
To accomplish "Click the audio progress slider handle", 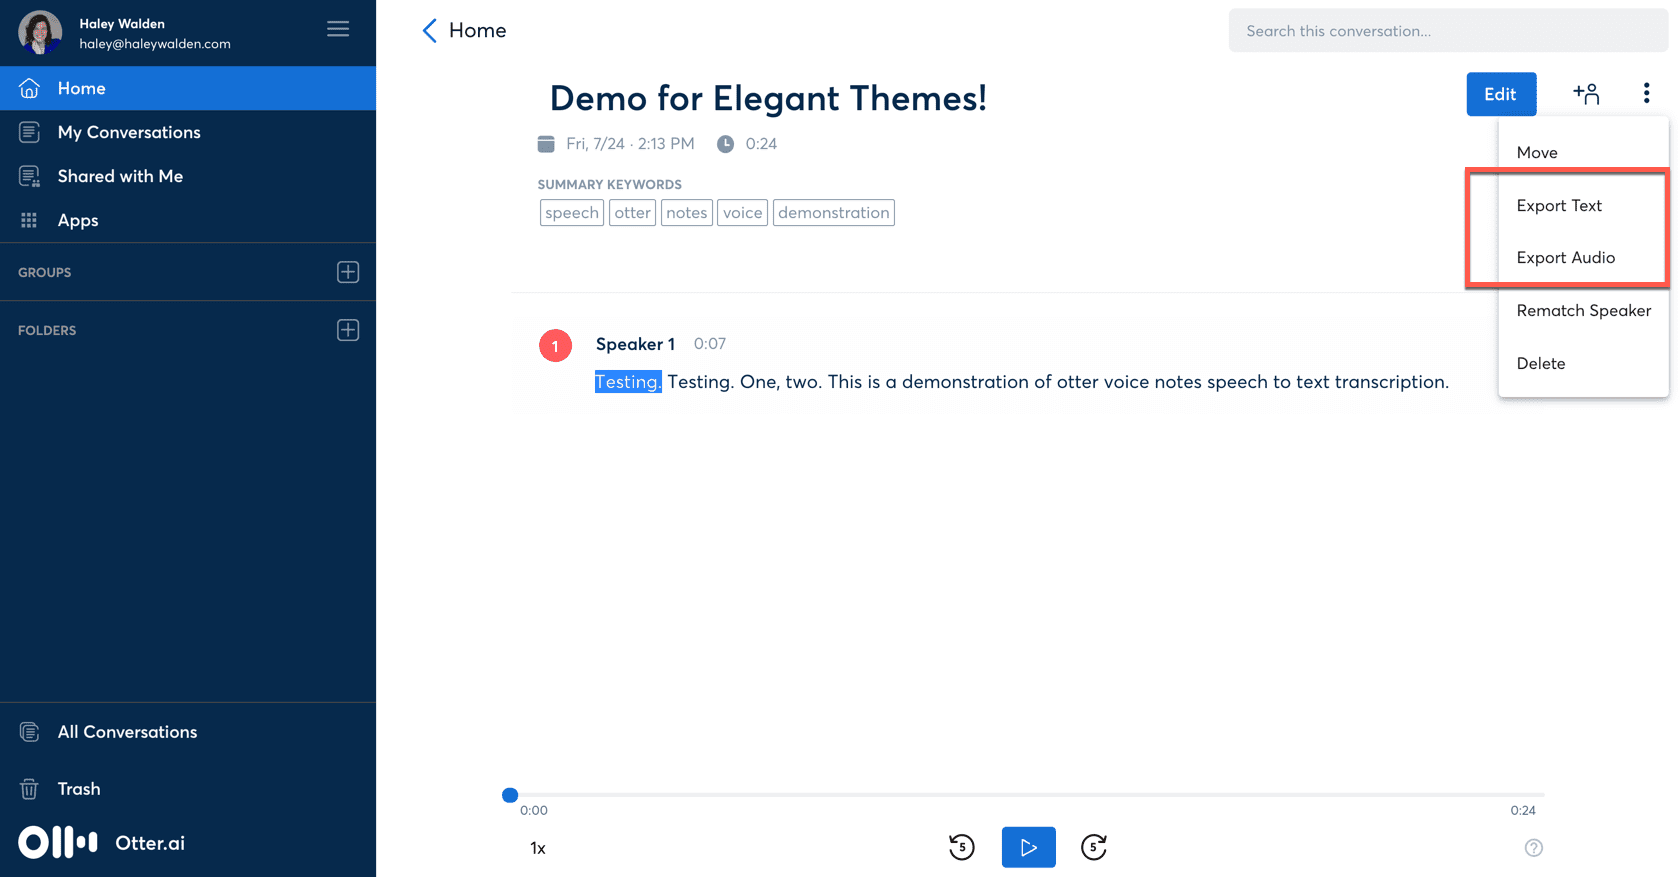I will pyautogui.click(x=510, y=795).
